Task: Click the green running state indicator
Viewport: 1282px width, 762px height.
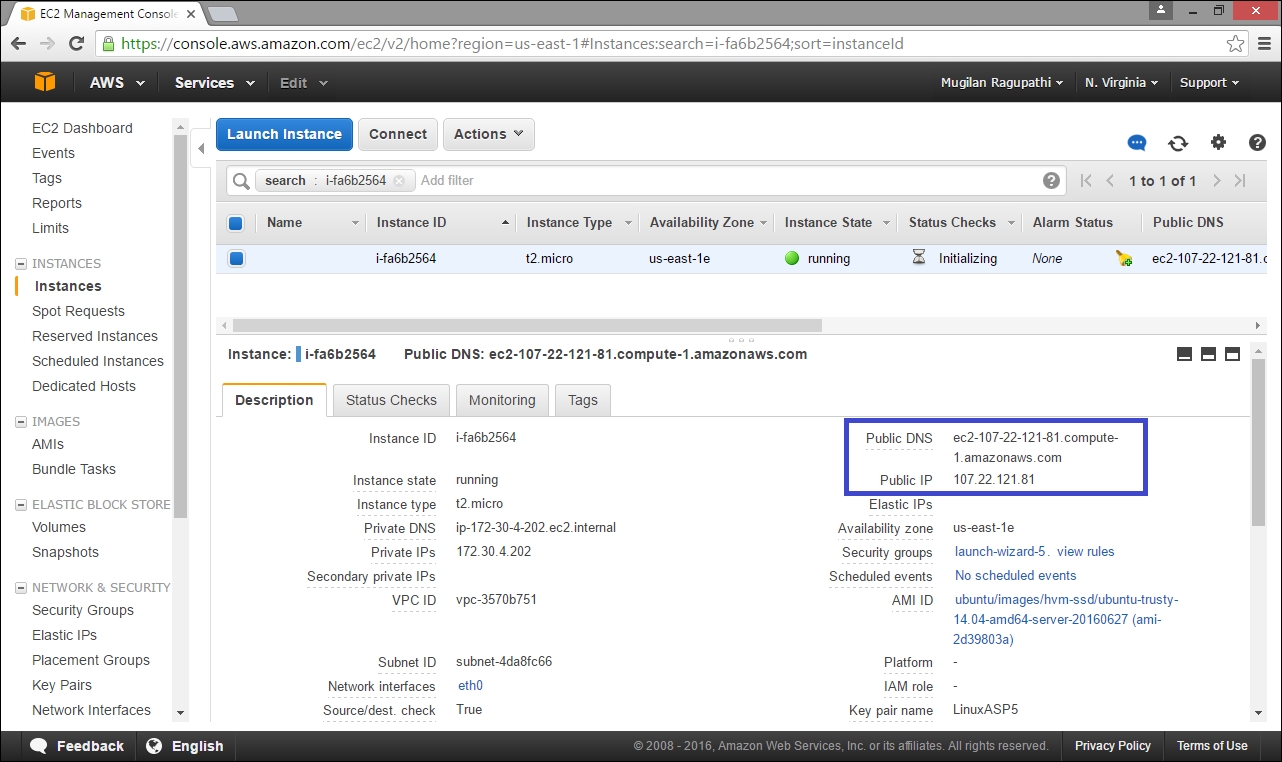Action: 792,258
